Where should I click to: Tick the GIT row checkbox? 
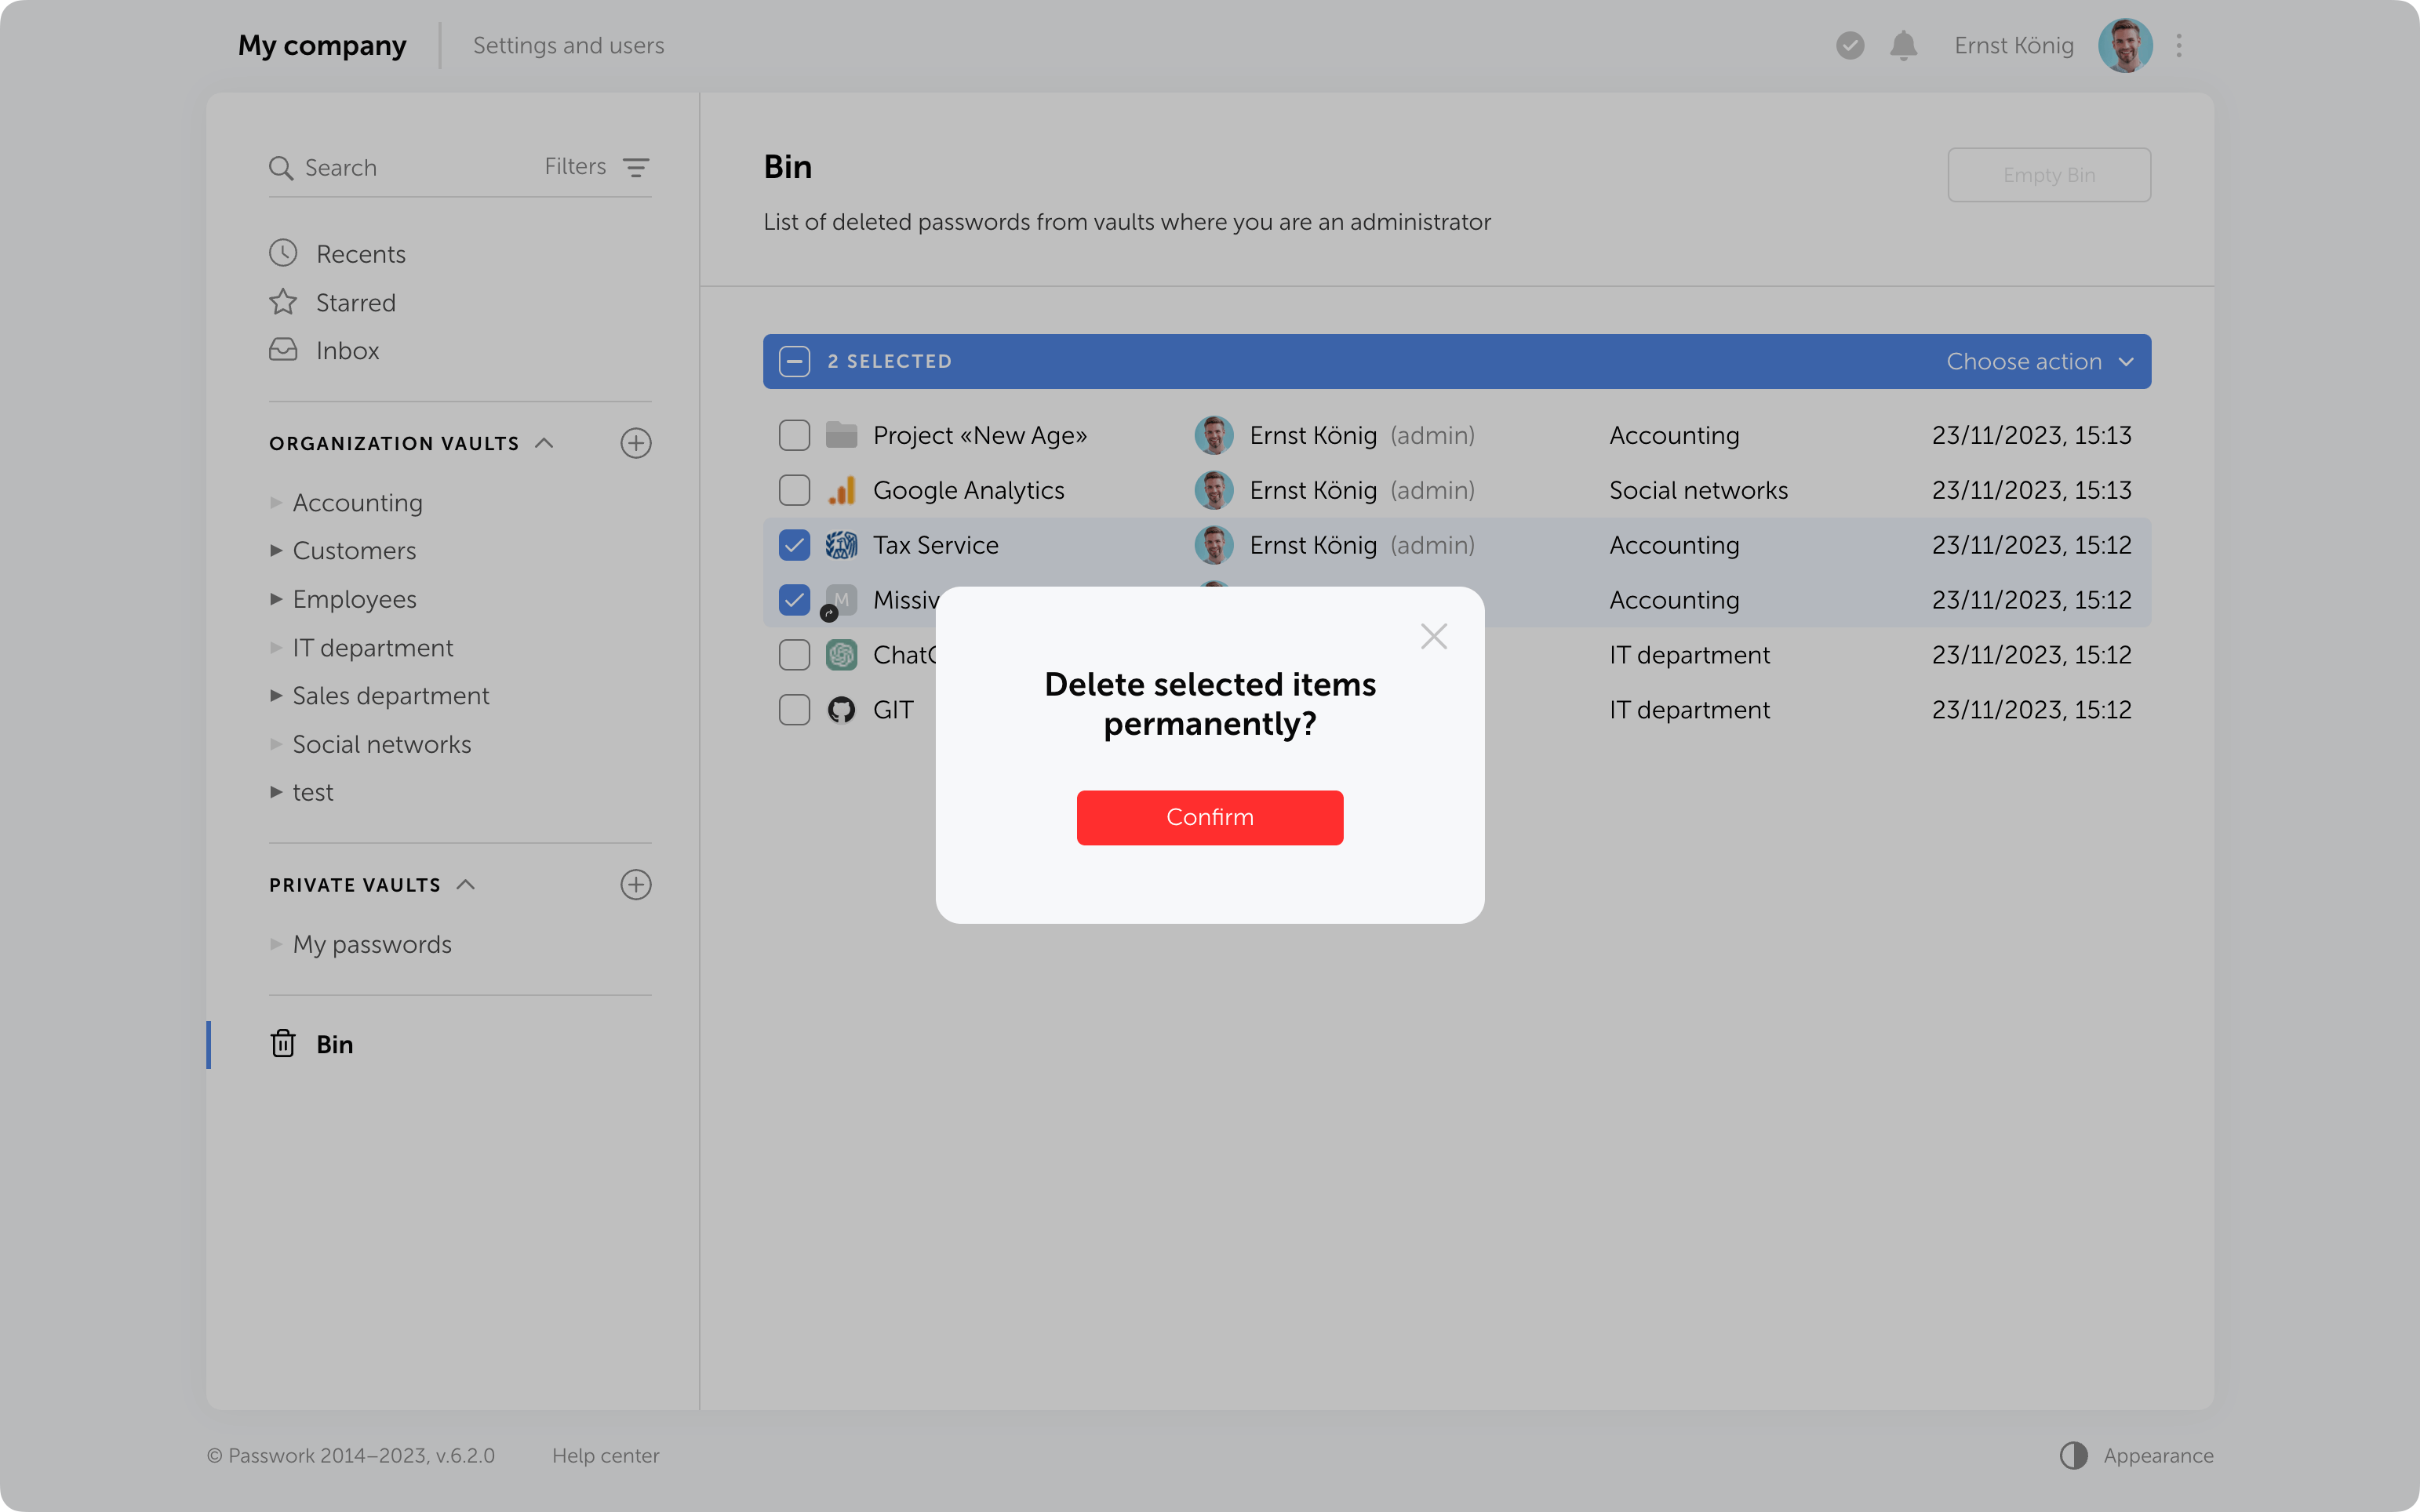pyautogui.click(x=794, y=710)
